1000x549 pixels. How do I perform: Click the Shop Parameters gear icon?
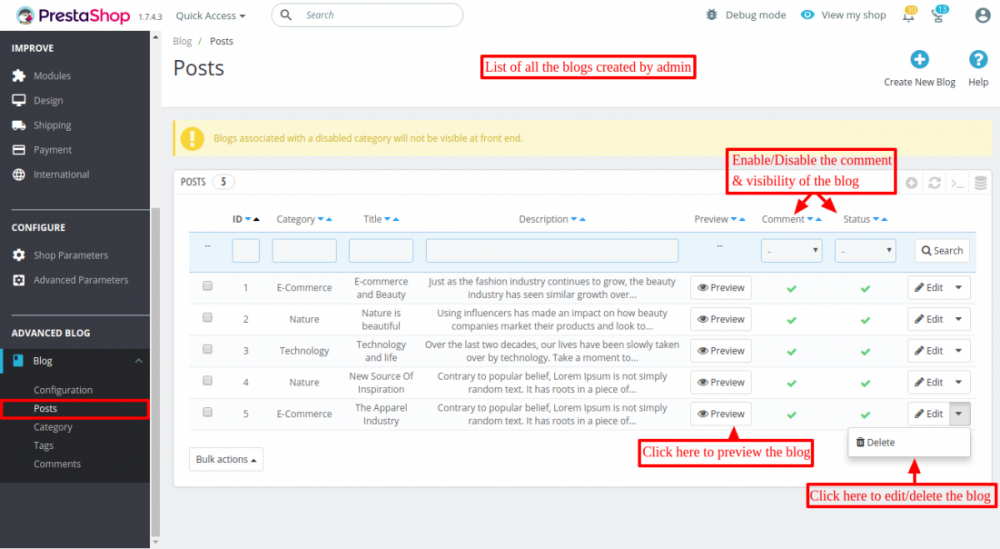tap(19, 255)
